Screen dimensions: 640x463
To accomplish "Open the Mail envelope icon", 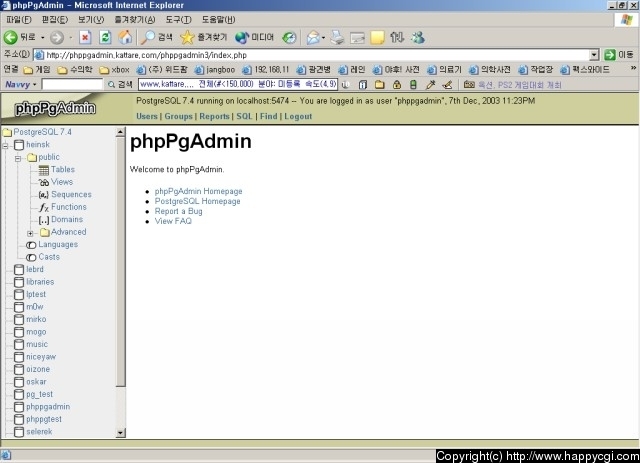I will pos(313,38).
